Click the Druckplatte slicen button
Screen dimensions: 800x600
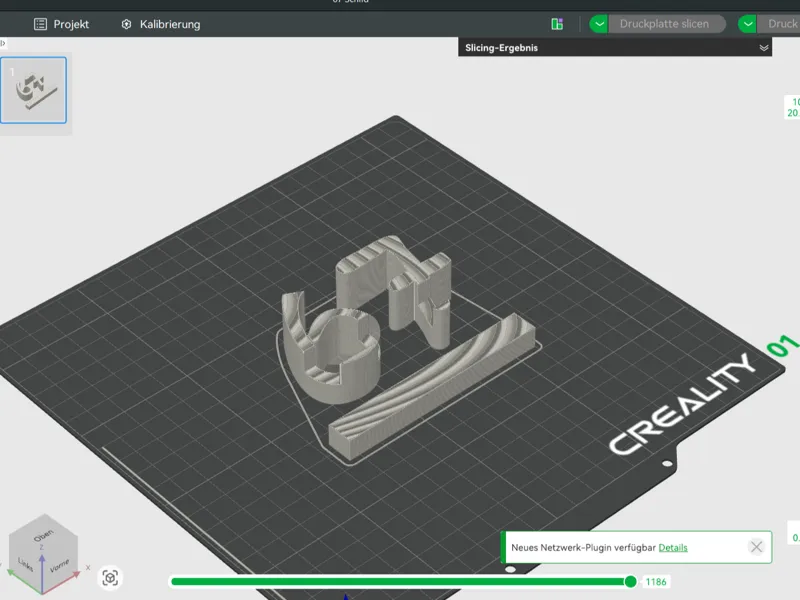665,24
